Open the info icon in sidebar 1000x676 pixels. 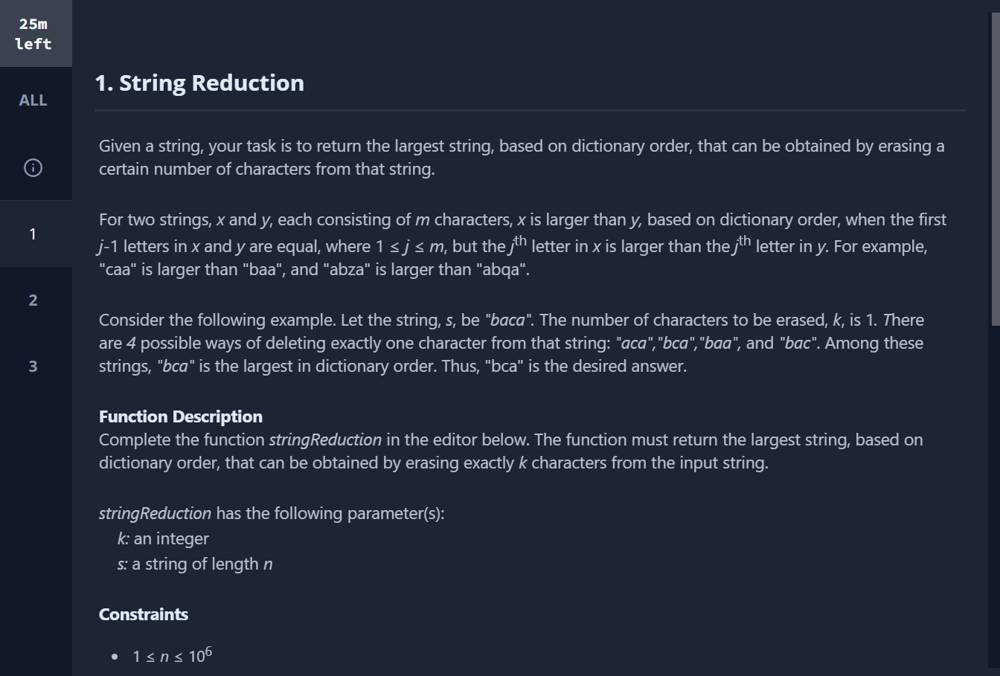[x=33, y=168]
